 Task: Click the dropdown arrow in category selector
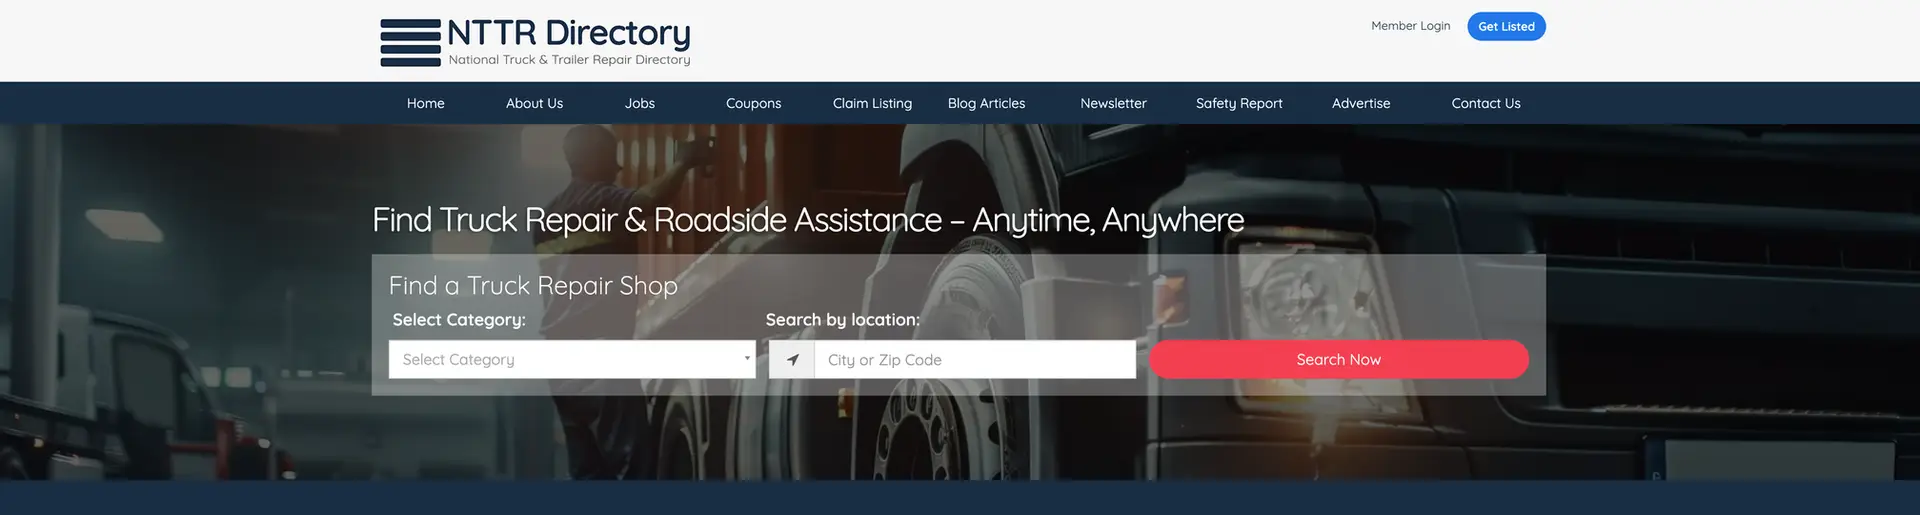[746, 359]
